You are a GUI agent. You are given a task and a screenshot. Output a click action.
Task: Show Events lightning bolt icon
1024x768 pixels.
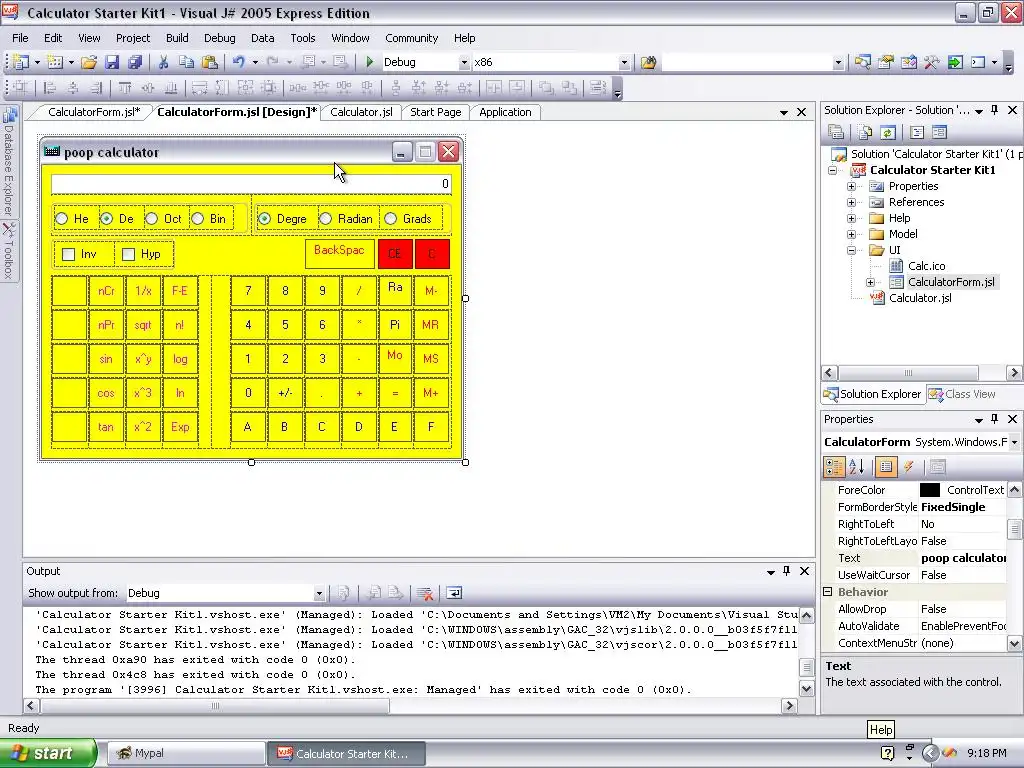pos(908,466)
